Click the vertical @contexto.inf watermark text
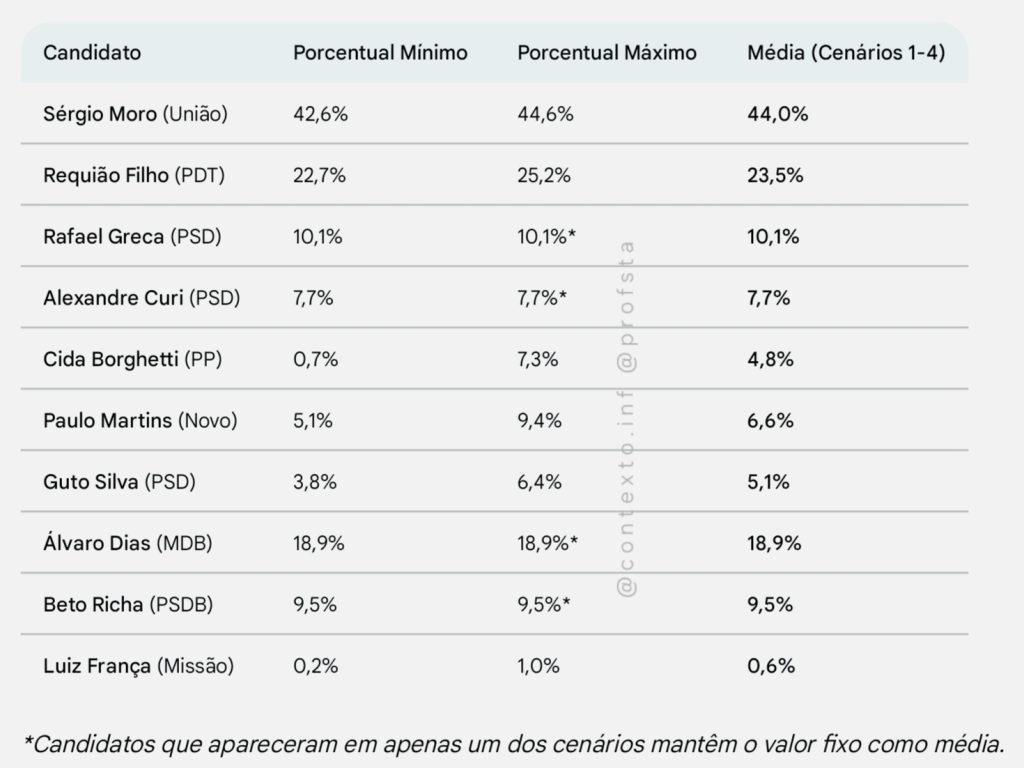1024x768 pixels. point(629,420)
